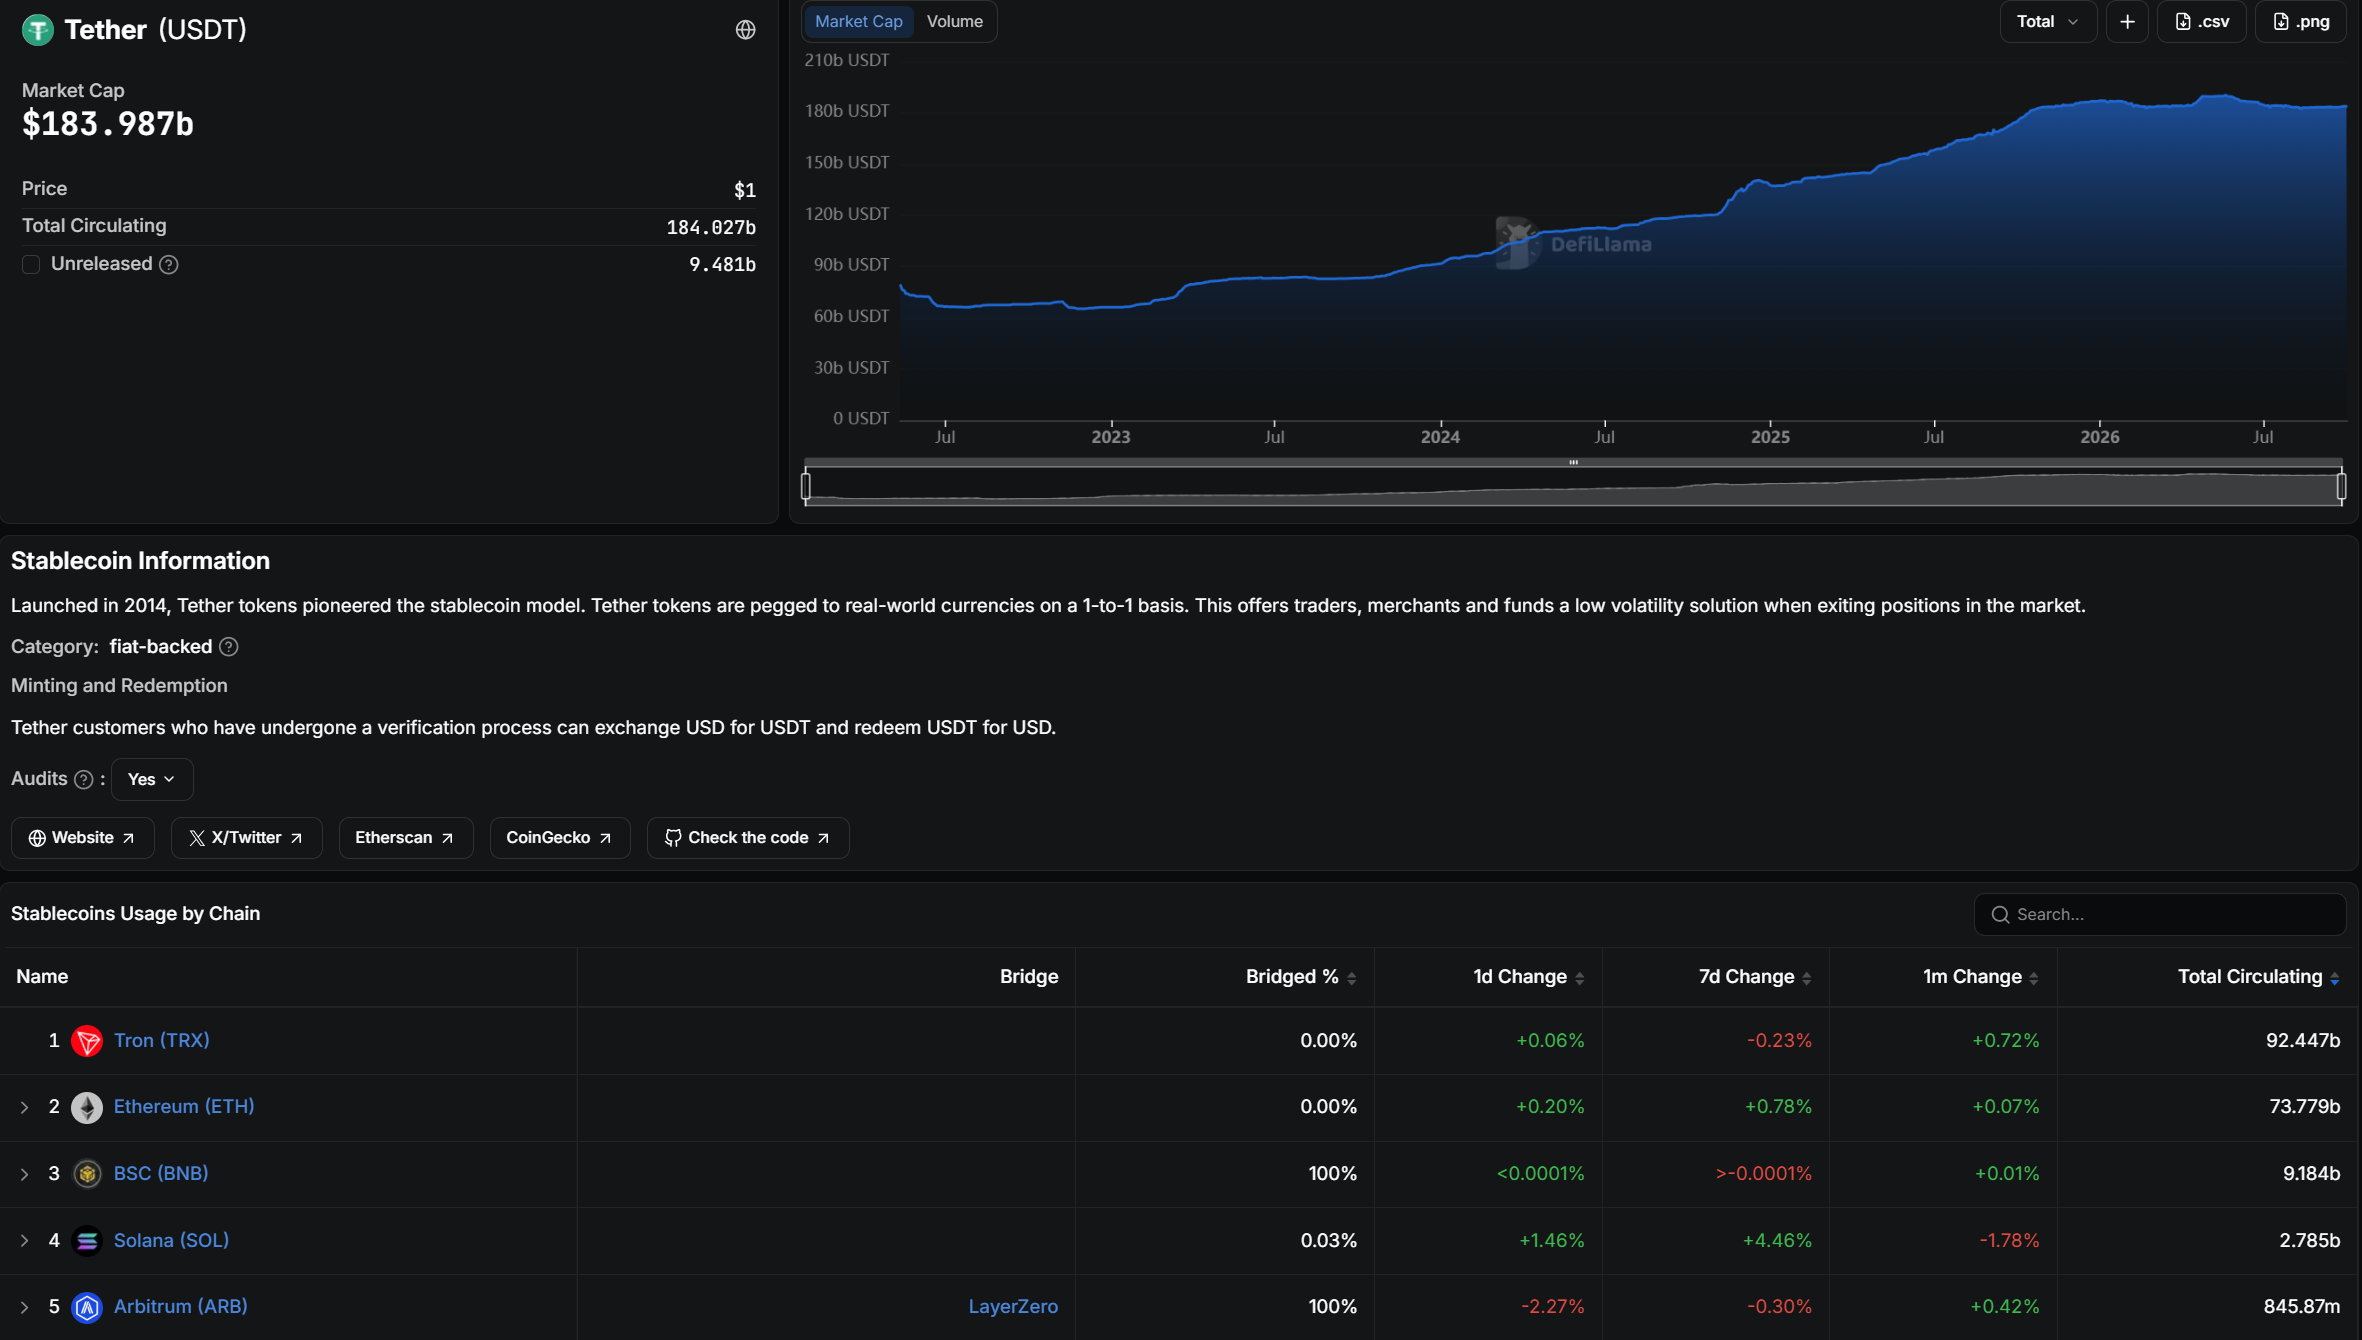2362x1340 pixels.
Task: Switch to the Market Cap tab
Action: [x=858, y=21]
